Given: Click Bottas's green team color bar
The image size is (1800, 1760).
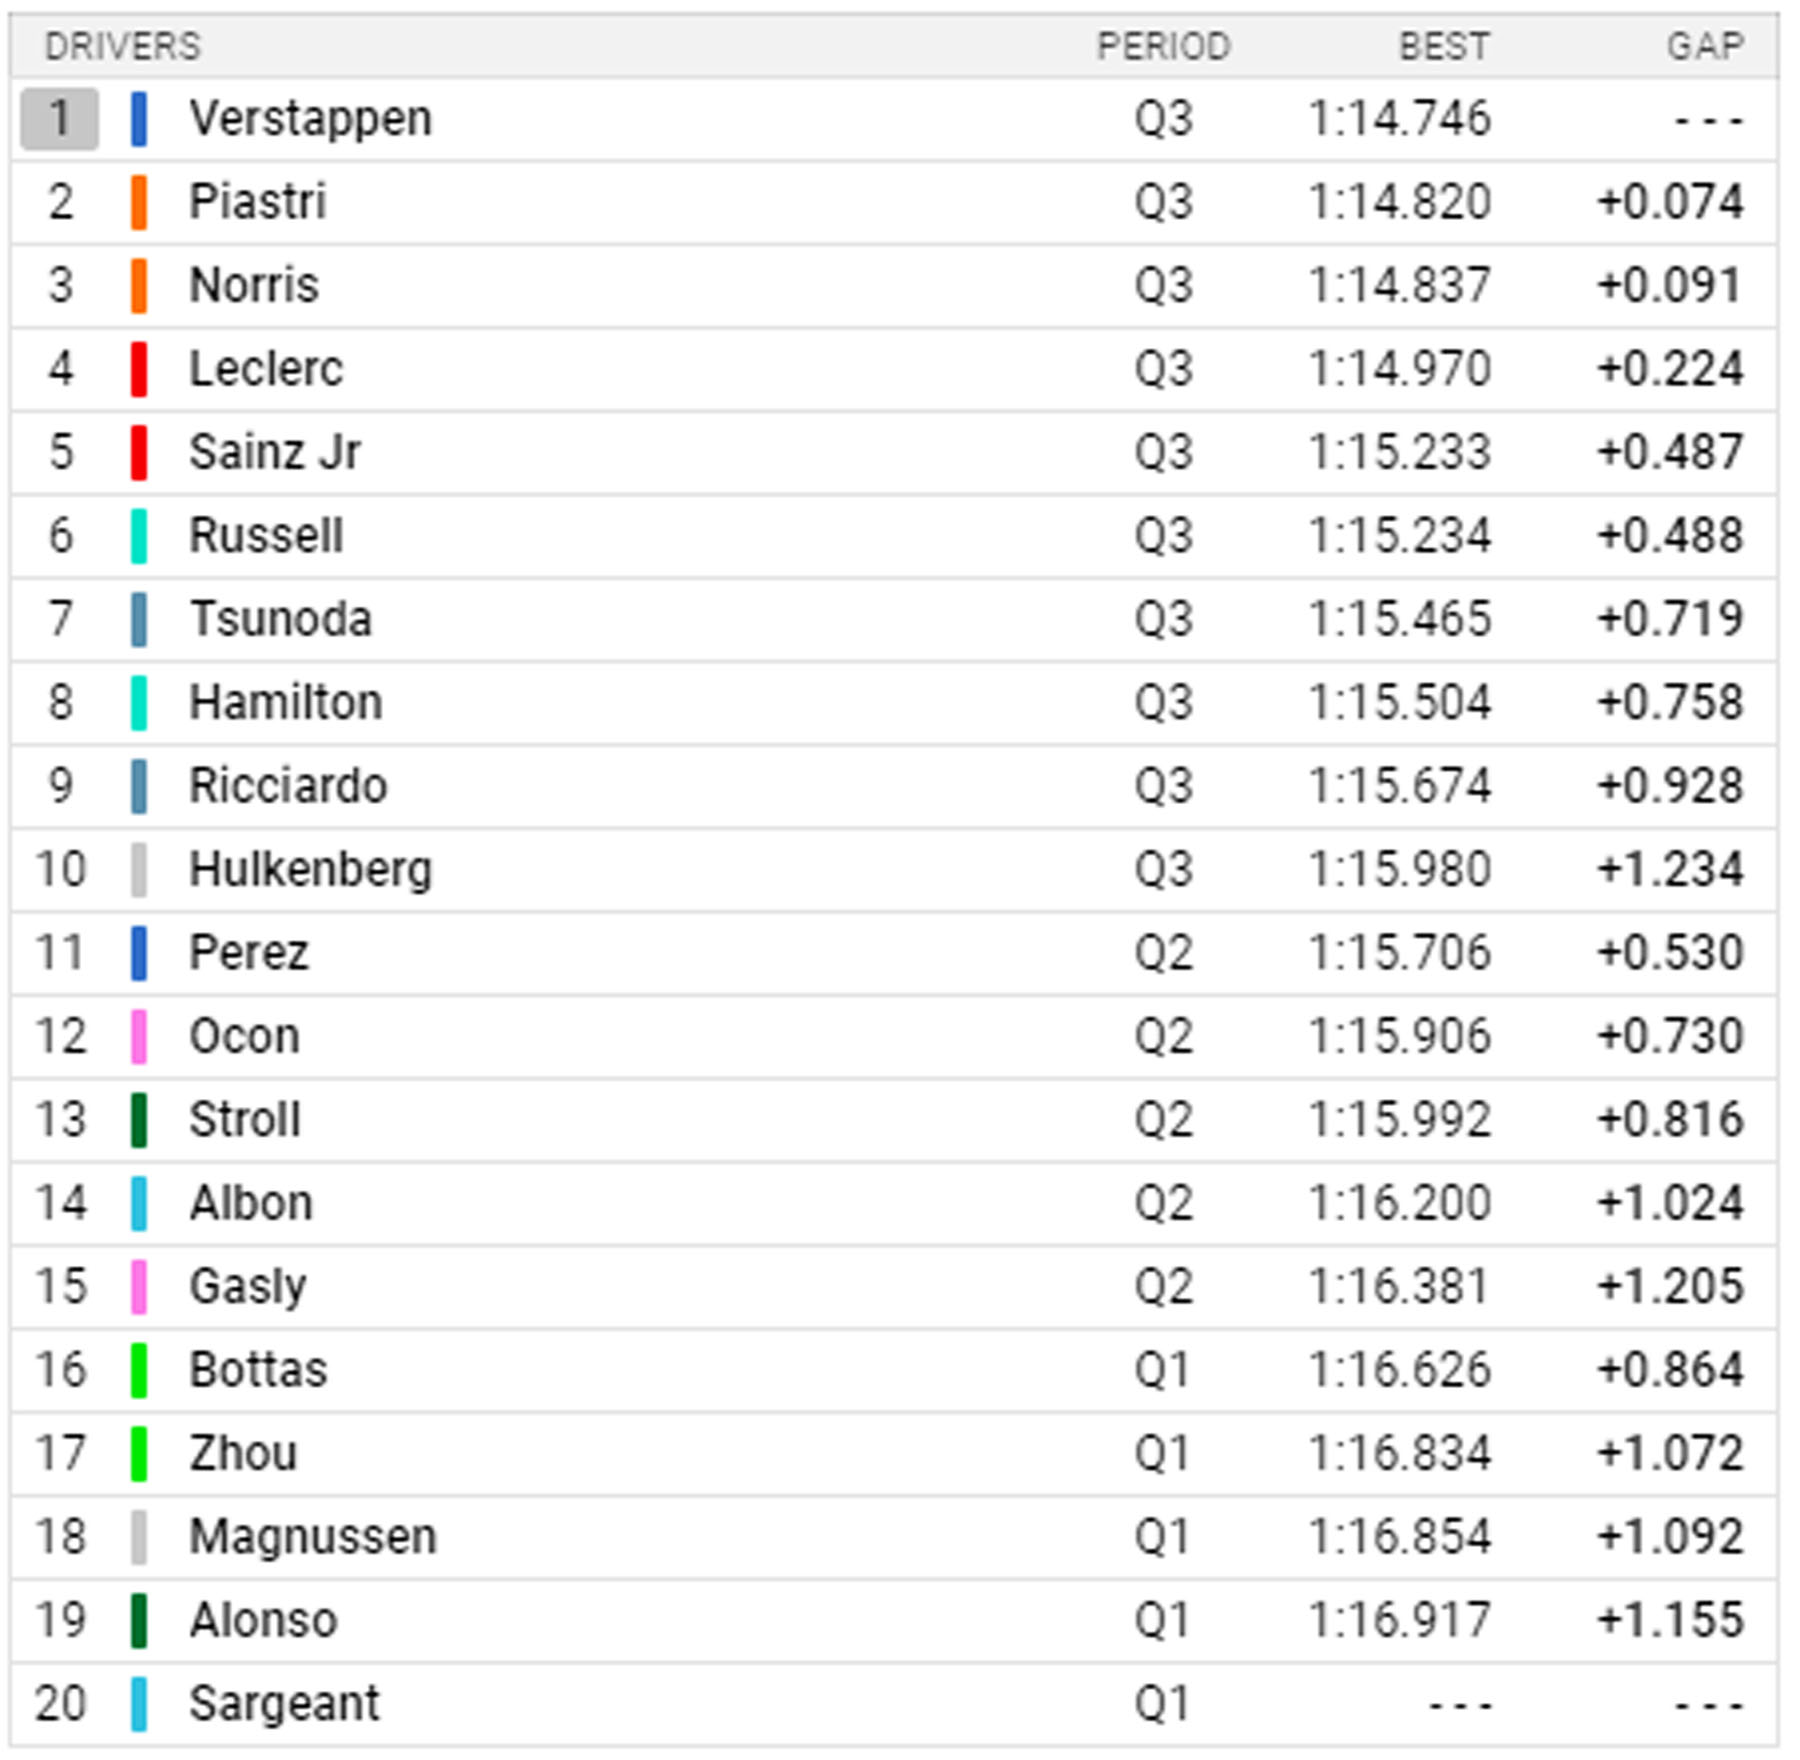Looking at the screenshot, I should [x=139, y=1370].
